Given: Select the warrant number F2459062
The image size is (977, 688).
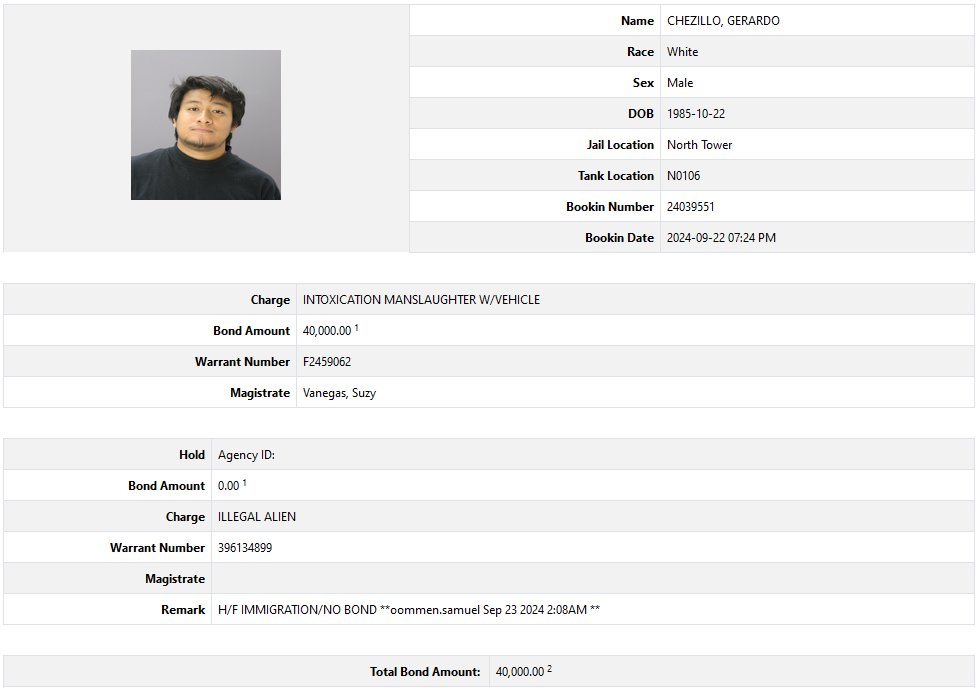Looking at the screenshot, I should (326, 362).
